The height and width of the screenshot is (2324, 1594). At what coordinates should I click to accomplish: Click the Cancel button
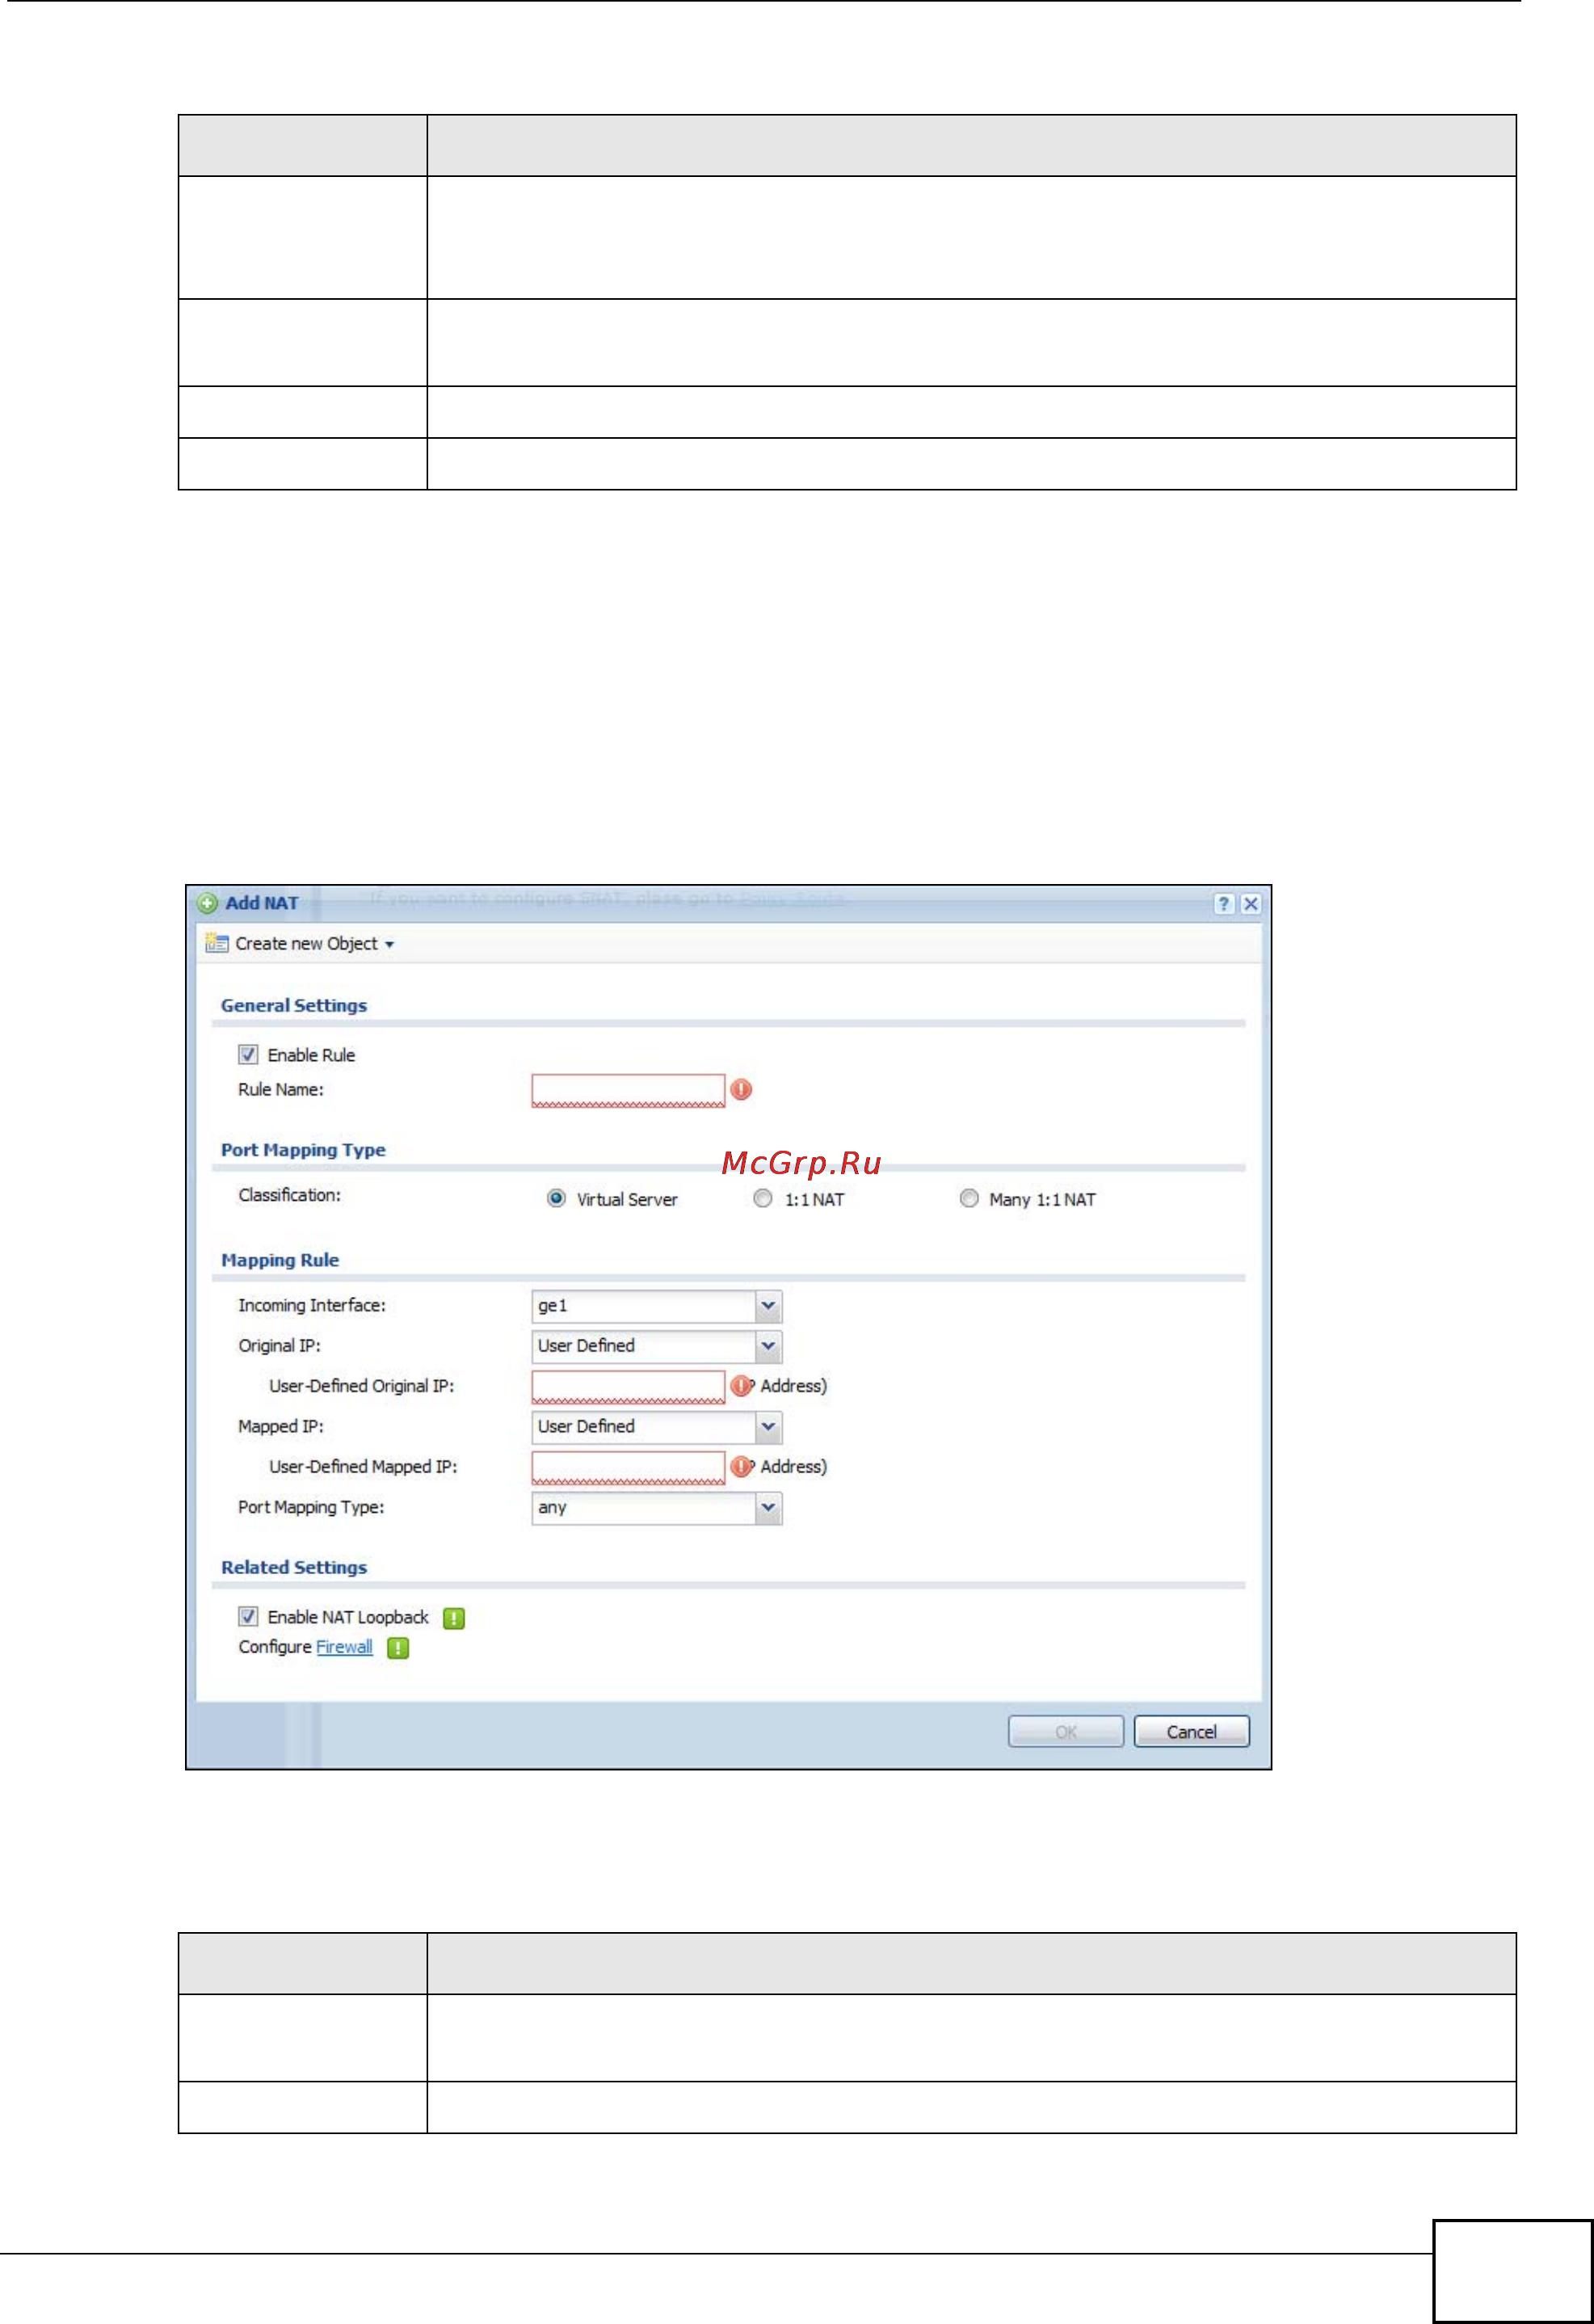[1192, 1732]
